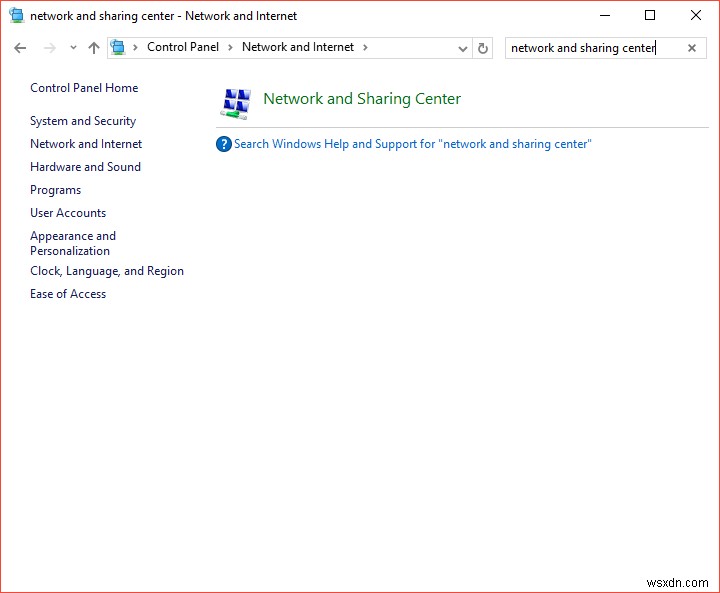
Task: Click the Forward arrow button
Action: 50,48
